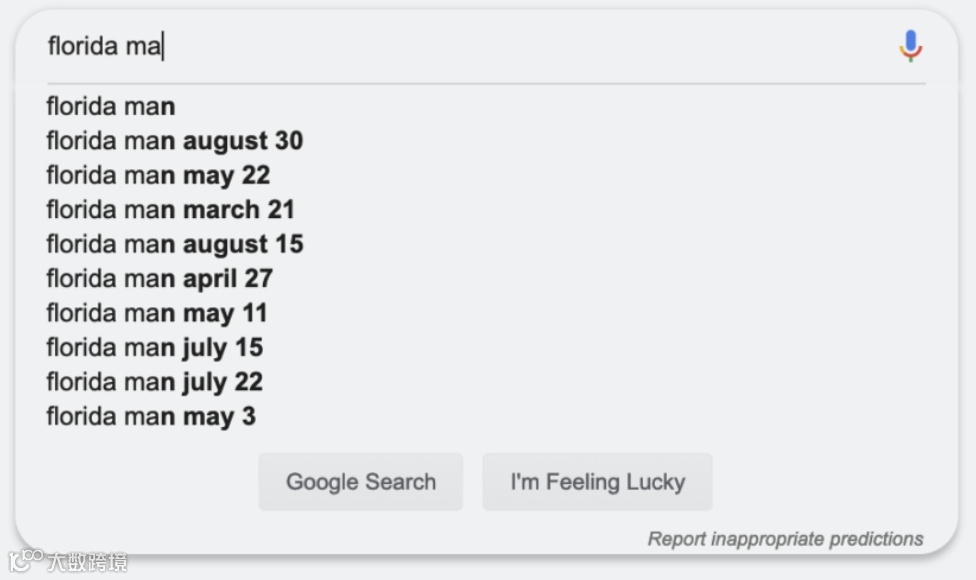Pick the 'florida man may 22' prediction

pyautogui.click(x=158, y=175)
